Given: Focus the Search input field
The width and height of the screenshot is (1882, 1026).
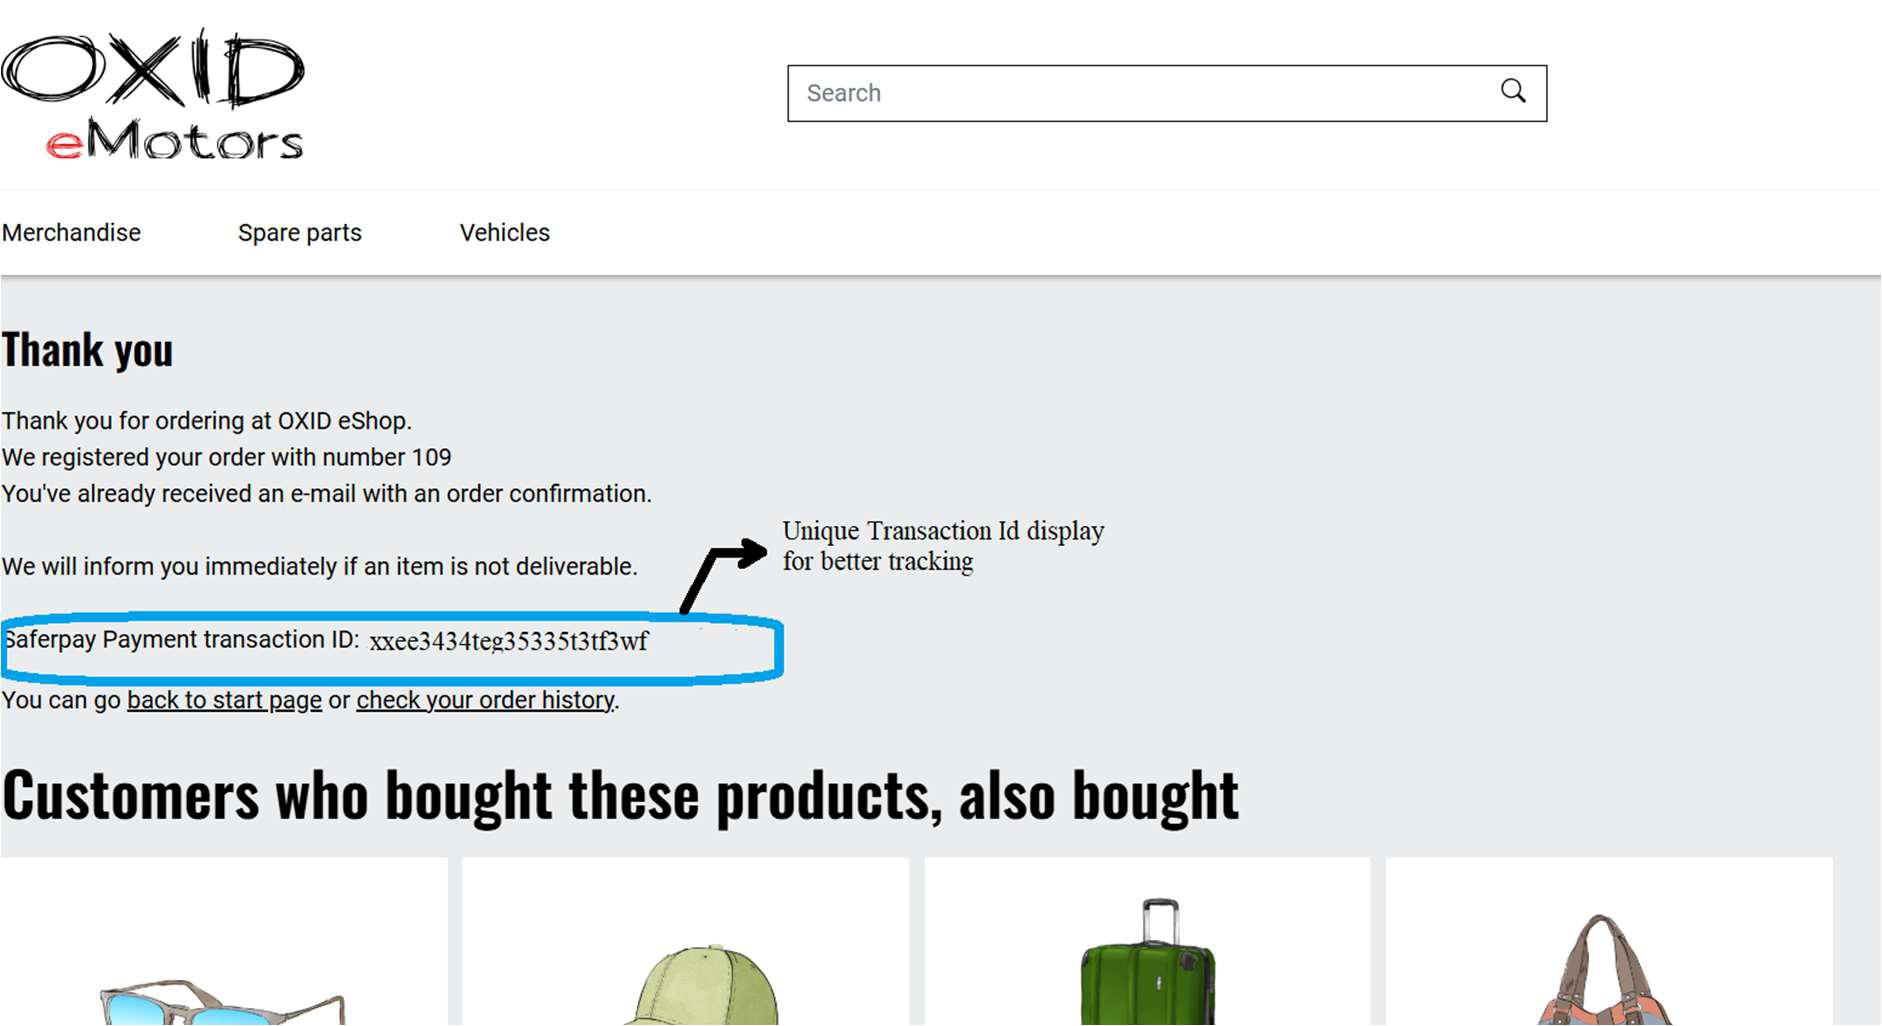Looking at the screenshot, I should (x=1140, y=93).
